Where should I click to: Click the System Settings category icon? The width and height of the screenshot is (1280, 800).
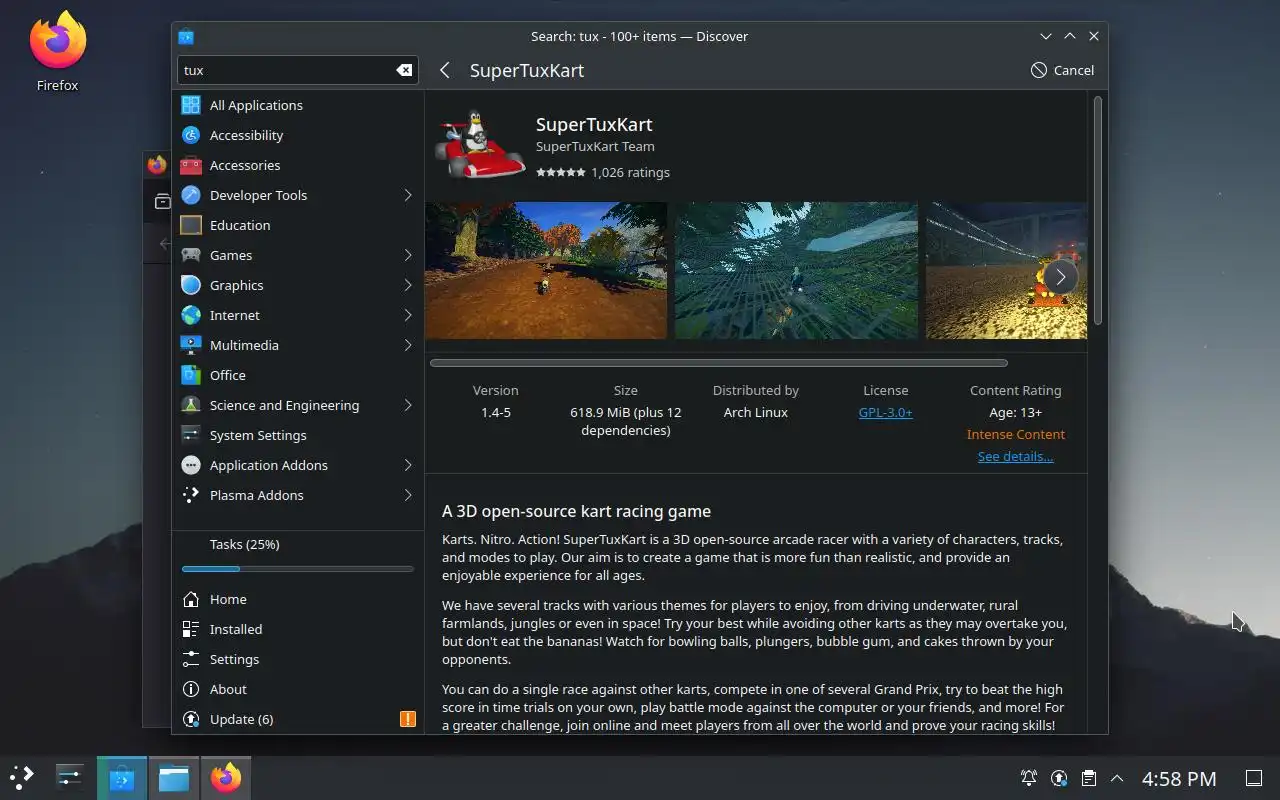tap(191, 435)
